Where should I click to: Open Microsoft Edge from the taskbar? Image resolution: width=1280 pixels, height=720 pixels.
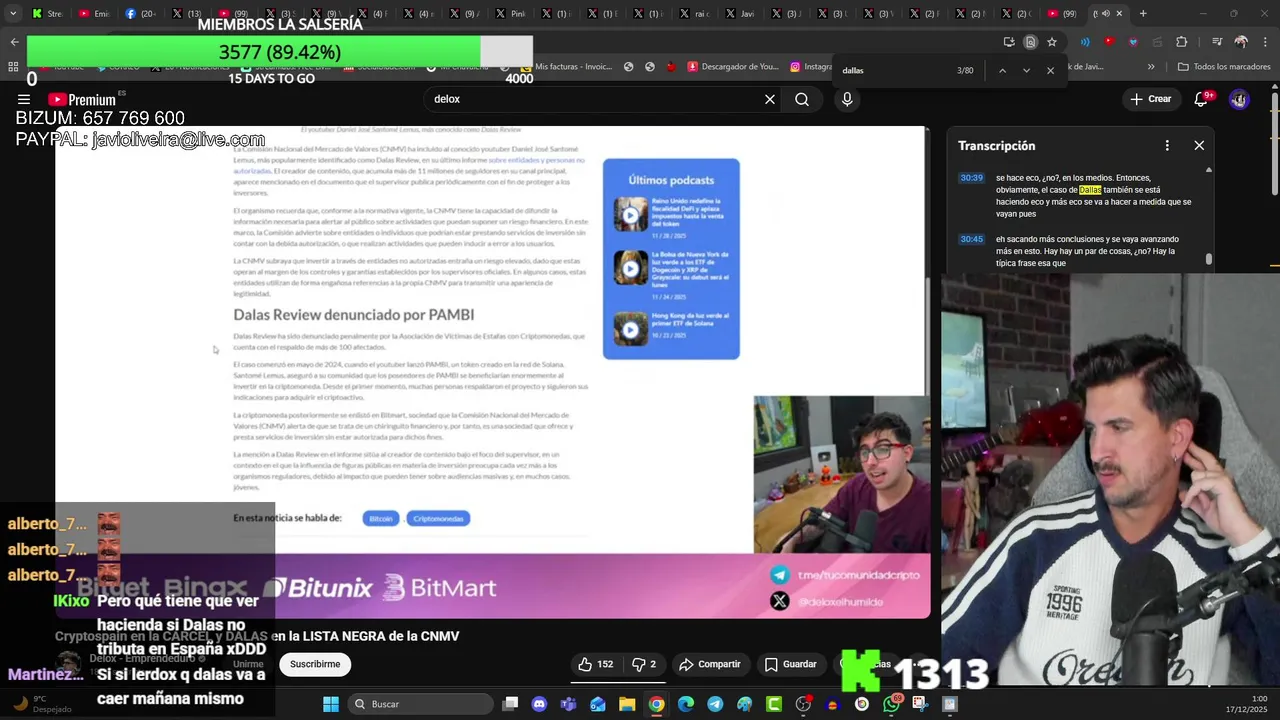(x=686, y=704)
